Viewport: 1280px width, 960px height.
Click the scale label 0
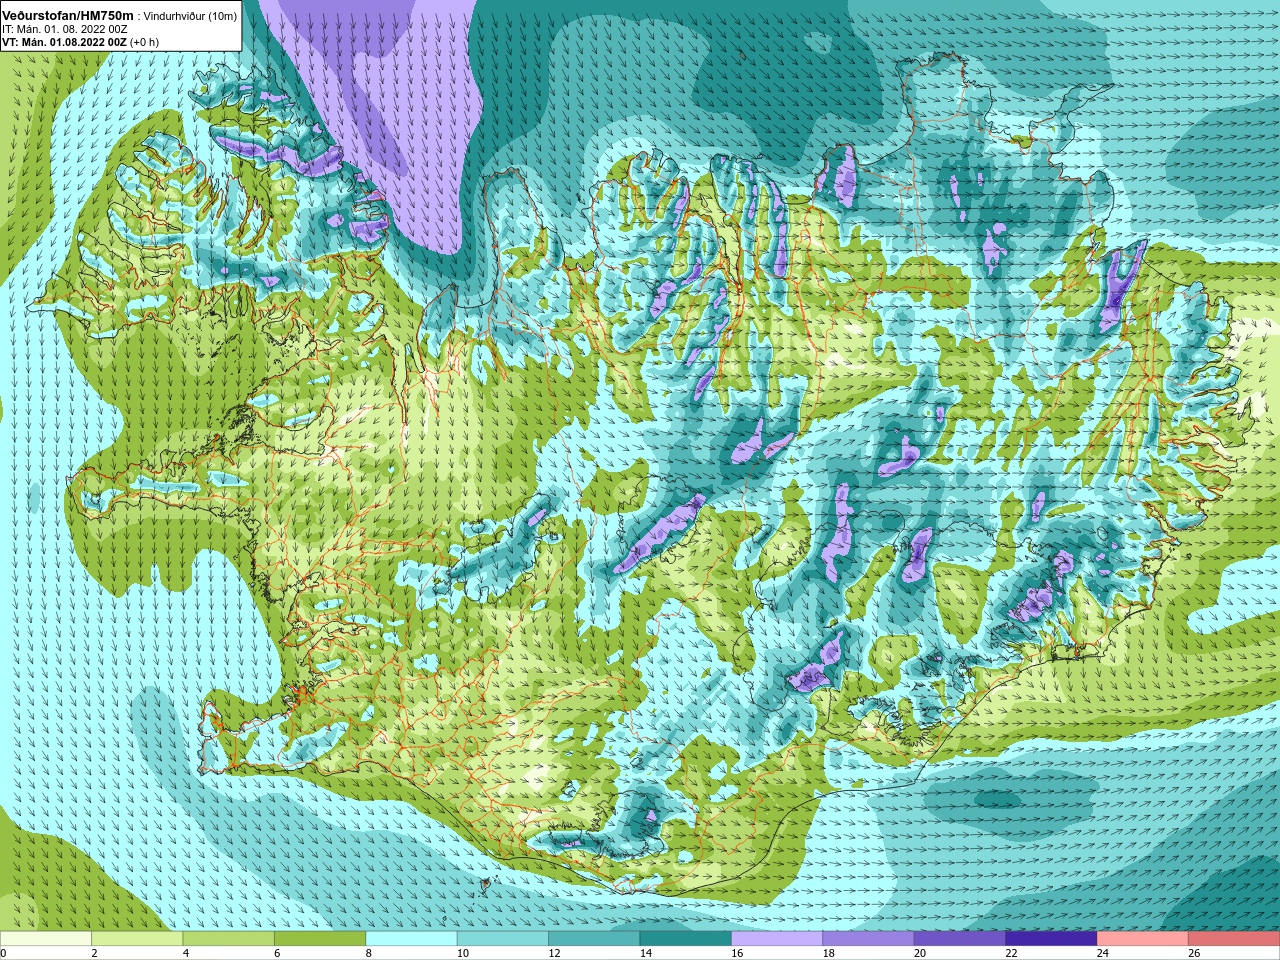pos(3,953)
